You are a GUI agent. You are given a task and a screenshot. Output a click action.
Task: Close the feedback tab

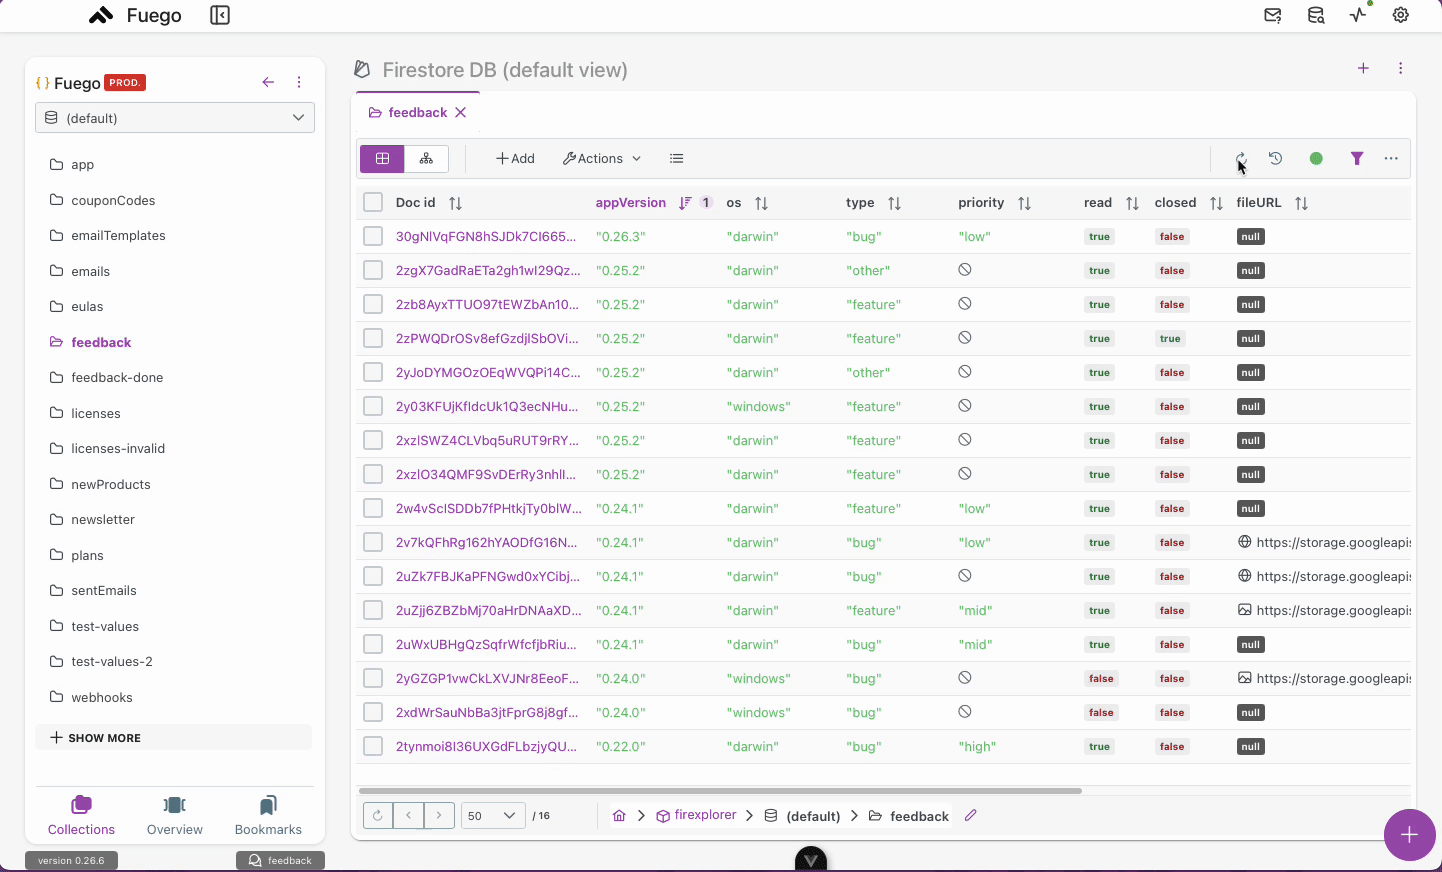[x=460, y=112]
